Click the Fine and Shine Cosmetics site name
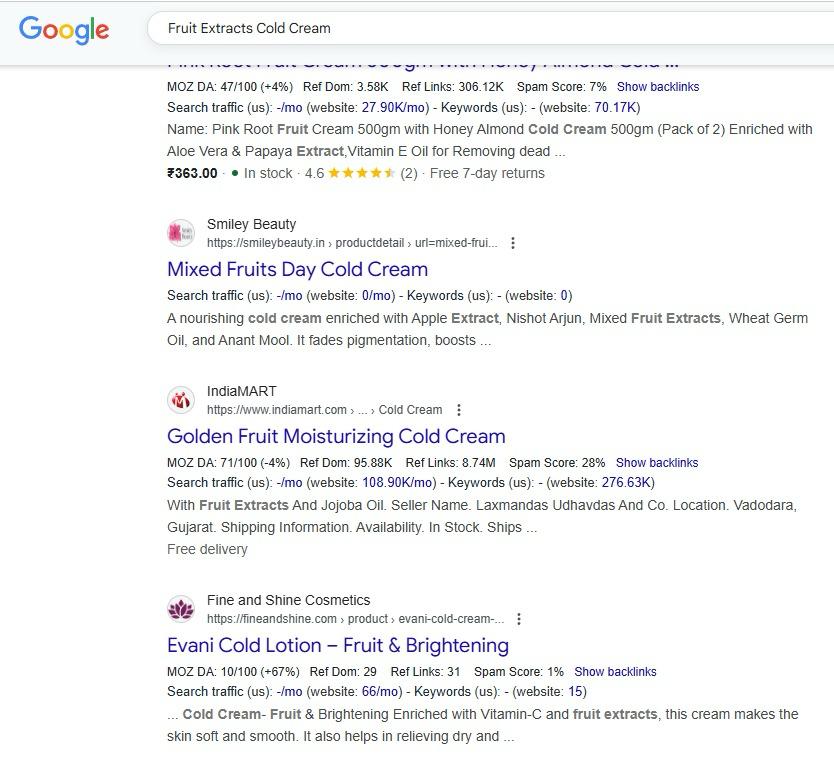This screenshot has width=834, height=766. [288, 601]
